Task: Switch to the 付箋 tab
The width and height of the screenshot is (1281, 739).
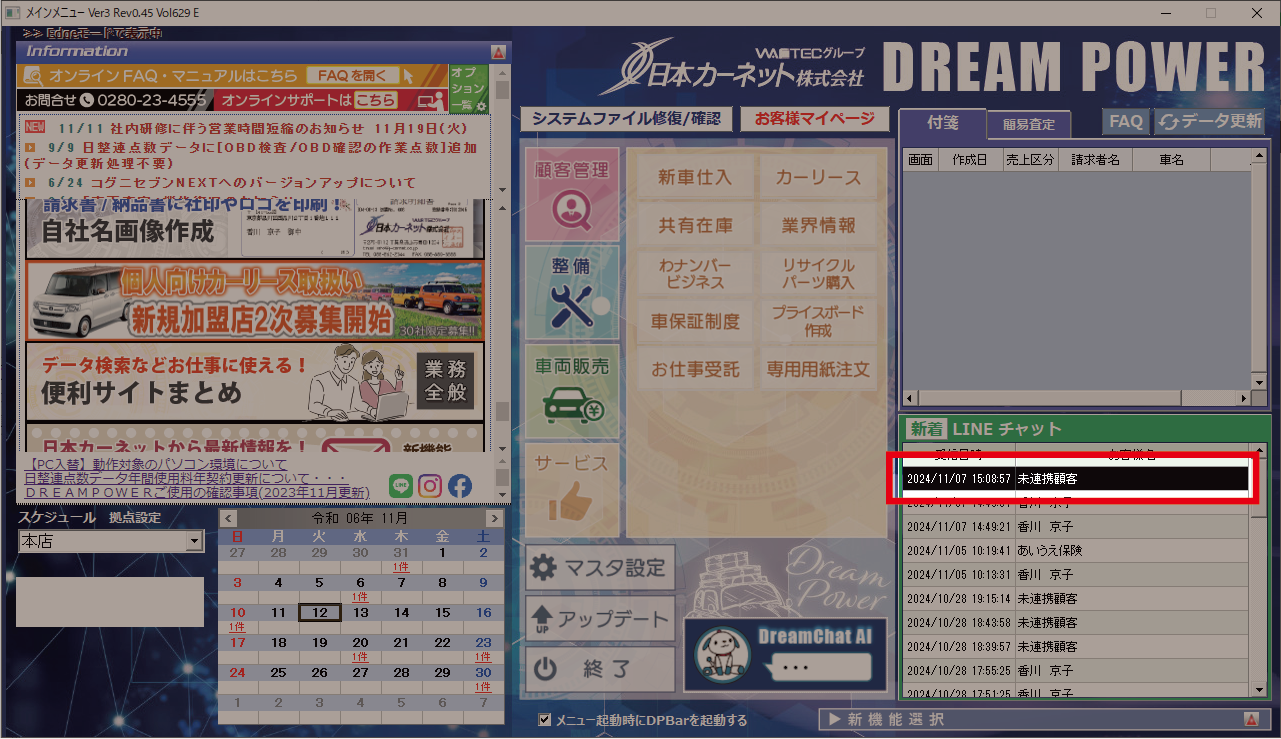Action: [943, 123]
